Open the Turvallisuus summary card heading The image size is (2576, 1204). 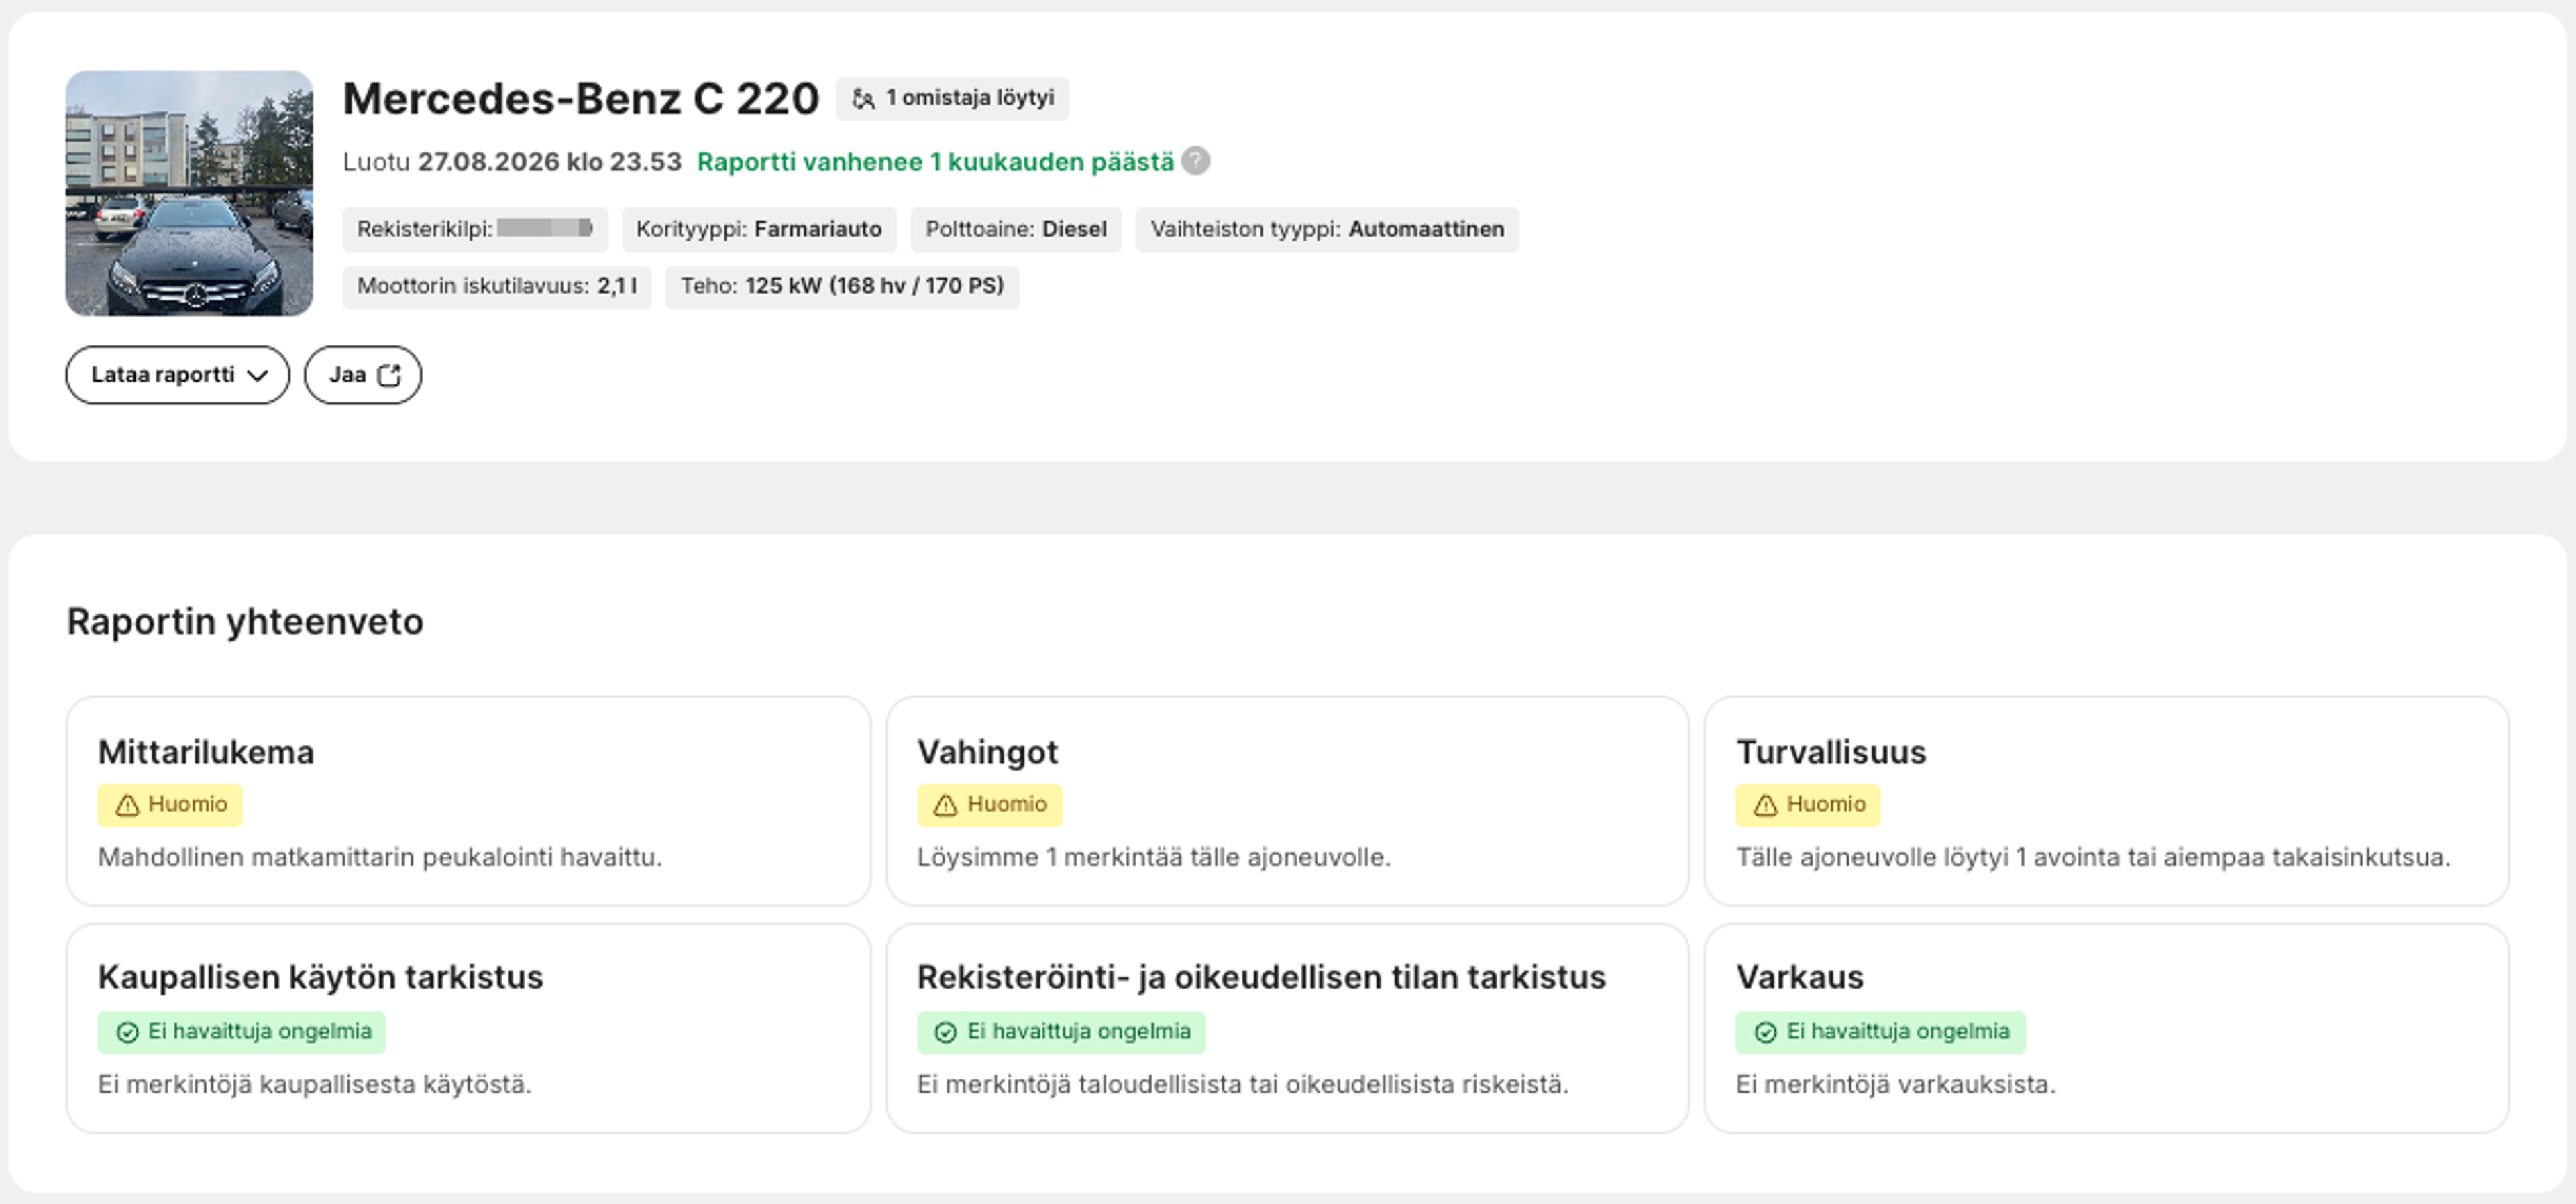1831,752
